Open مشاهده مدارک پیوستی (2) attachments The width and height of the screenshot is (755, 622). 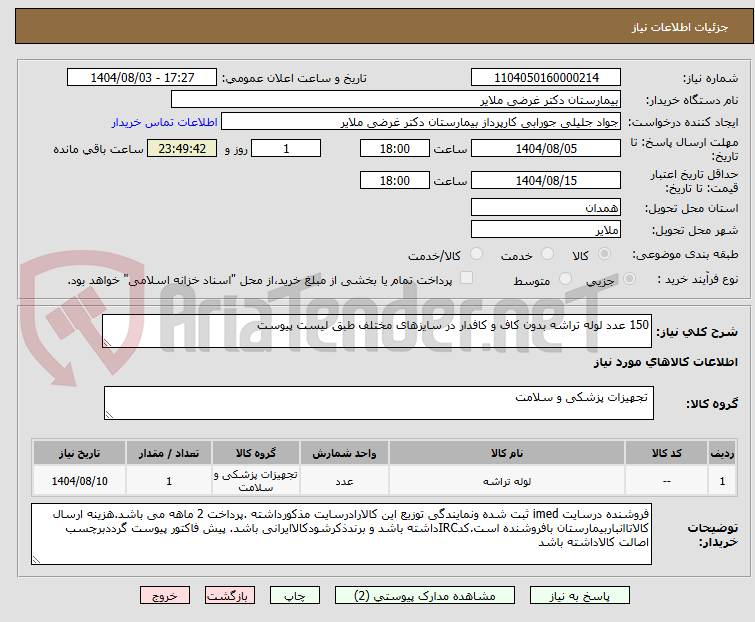click(x=411, y=595)
